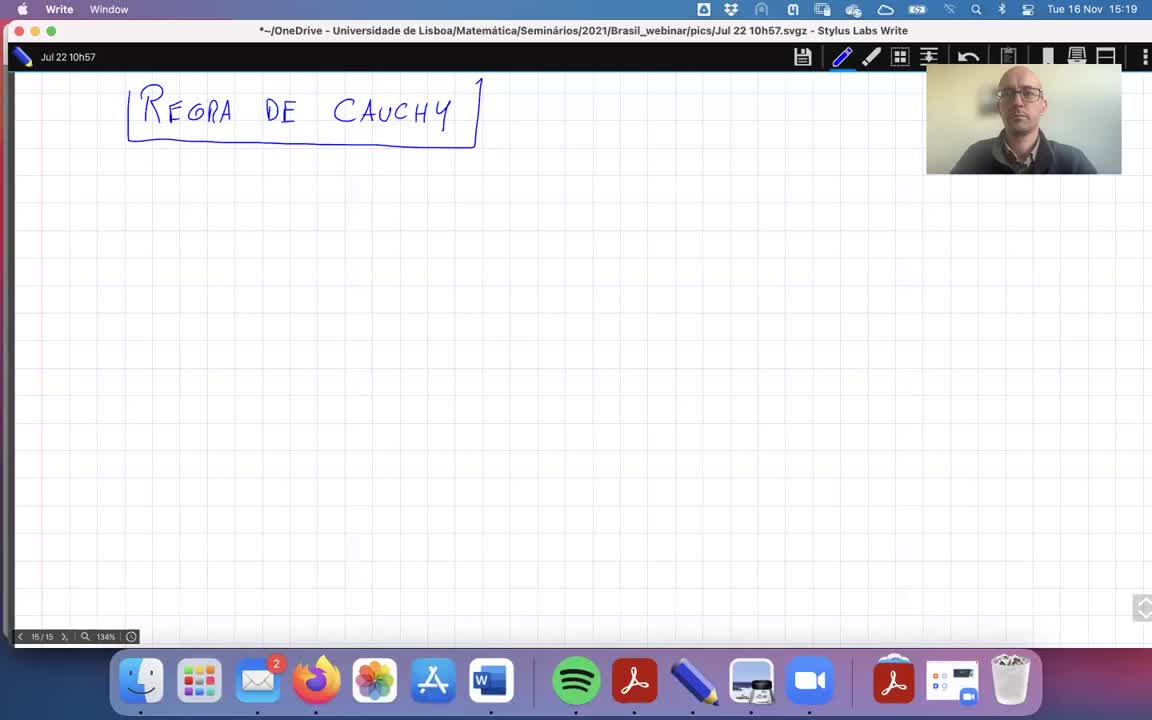
Task: Open Spotify from the Dock
Action: click(x=576, y=680)
